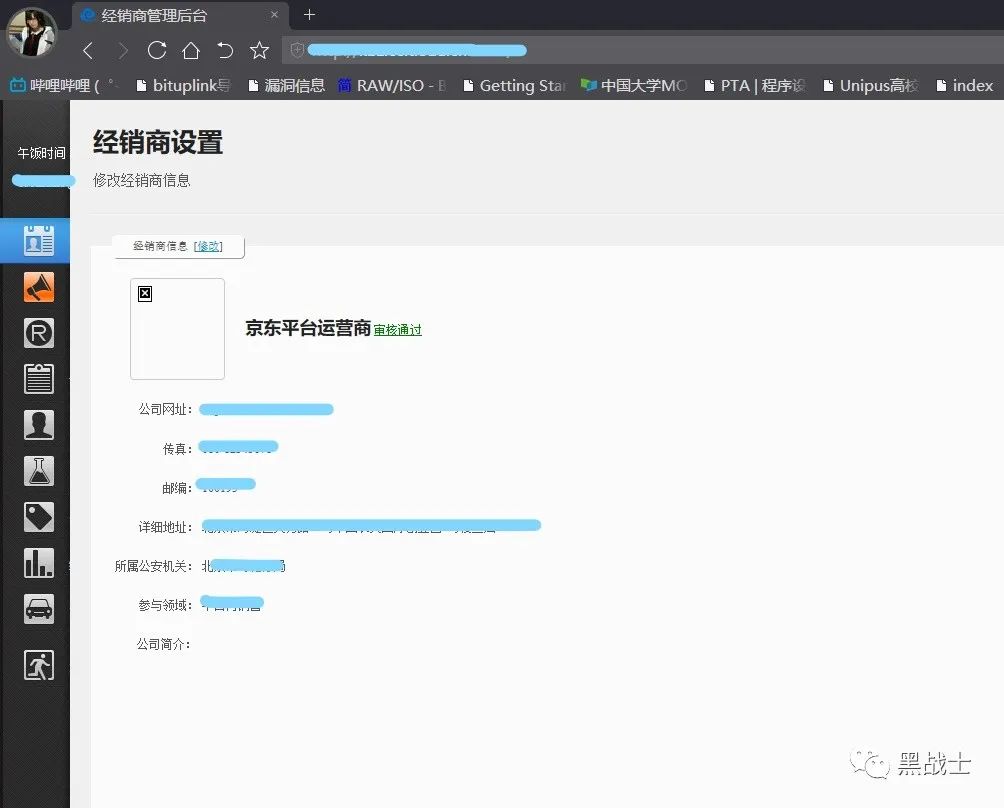This screenshot has height=808, width=1004.
Task: Click the 公司网址 label
Action: coord(165,409)
